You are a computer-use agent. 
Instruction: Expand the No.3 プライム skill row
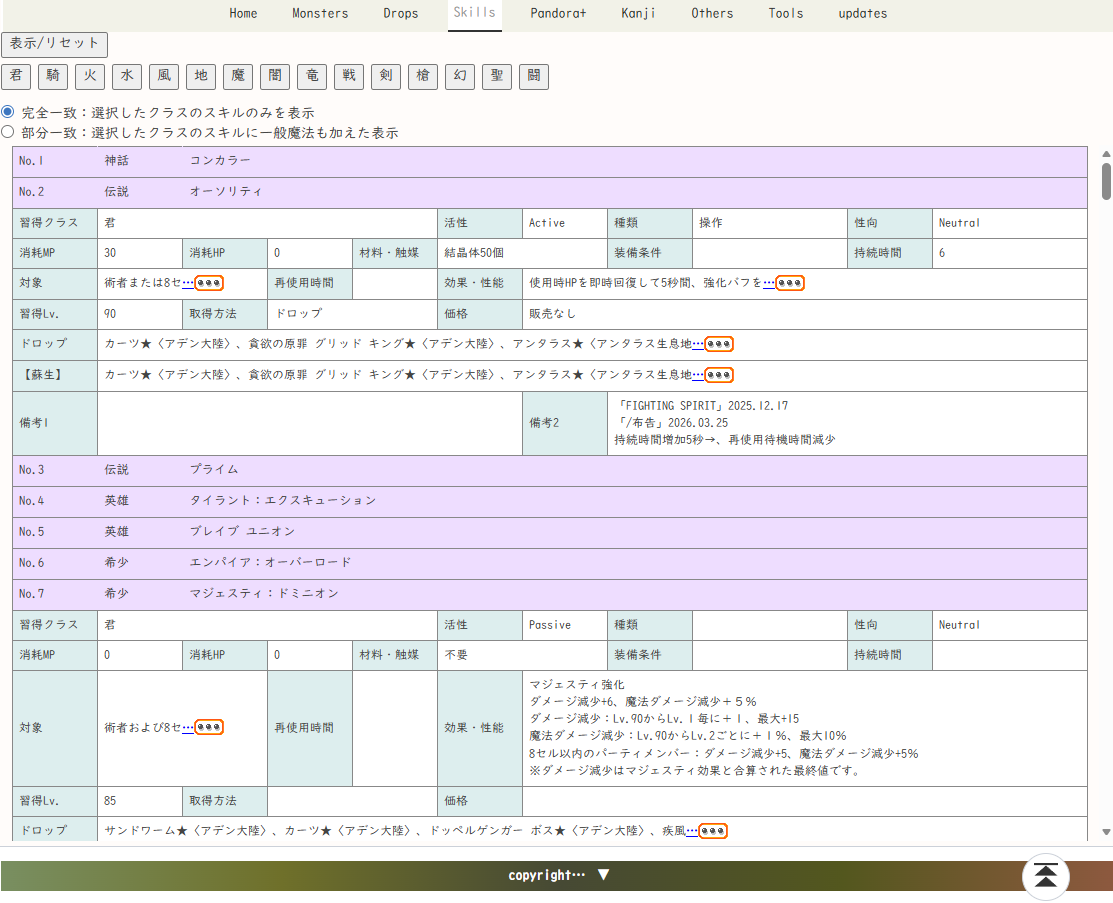point(549,470)
